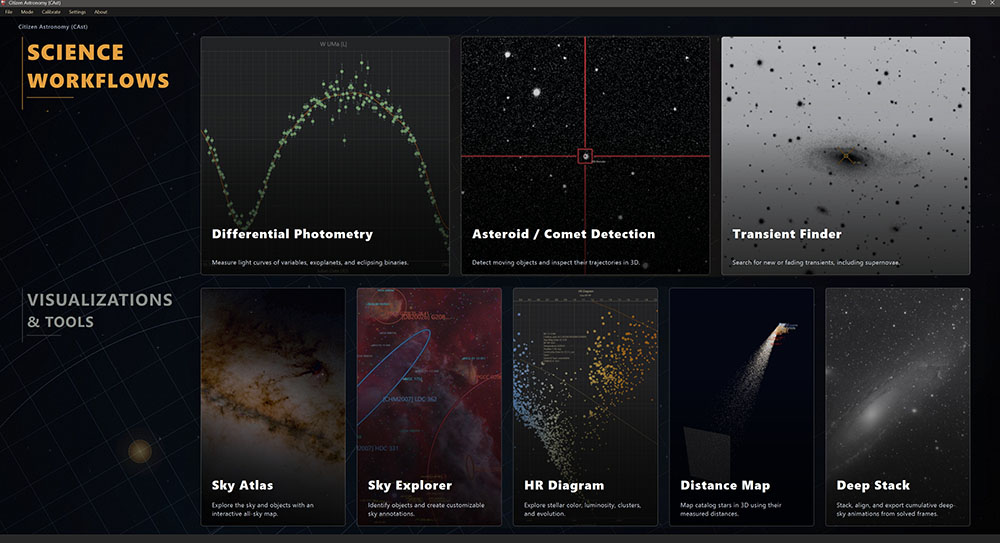Select the VISUALIZATIONS & TOOLS heading
The height and width of the screenshot is (543, 1000).
(99, 311)
